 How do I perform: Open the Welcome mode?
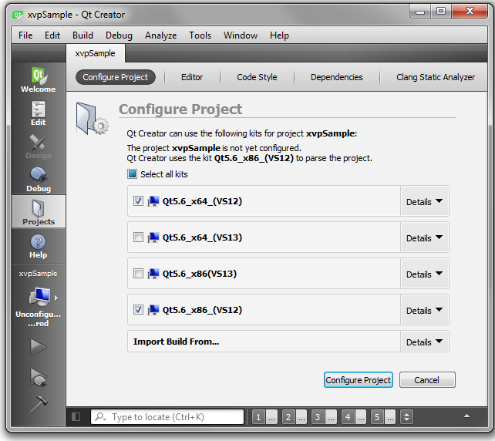point(38,80)
